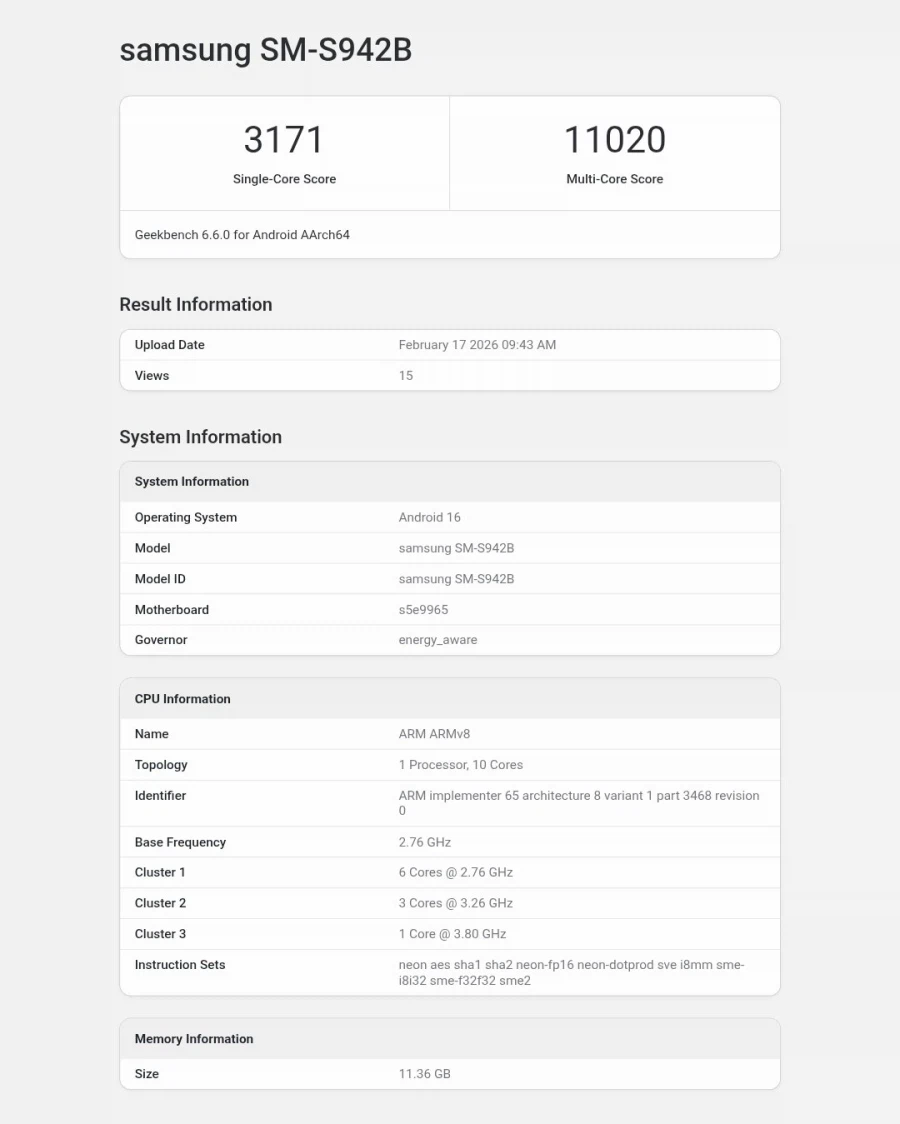Select the Cluster 1 value 6 Cores @ 2.76 GHz
900x1124 pixels.
pyautogui.click(x=455, y=873)
